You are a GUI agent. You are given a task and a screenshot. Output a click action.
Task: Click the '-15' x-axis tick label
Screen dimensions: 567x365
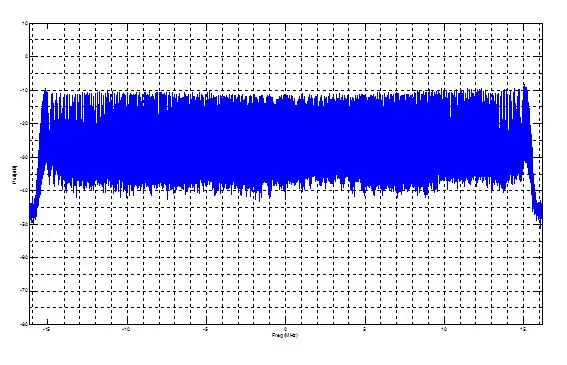[x=46, y=329]
